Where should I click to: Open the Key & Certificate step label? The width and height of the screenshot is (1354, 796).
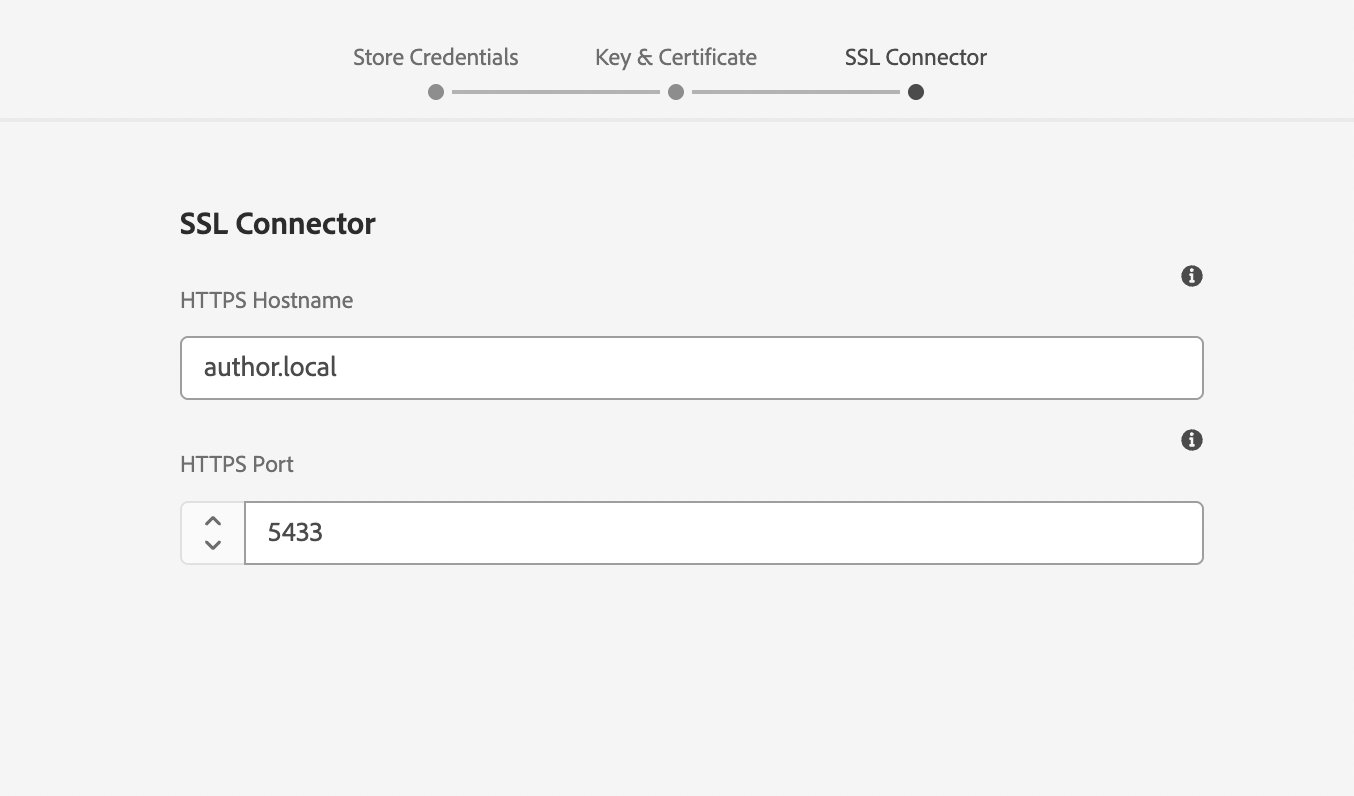pos(675,57)
